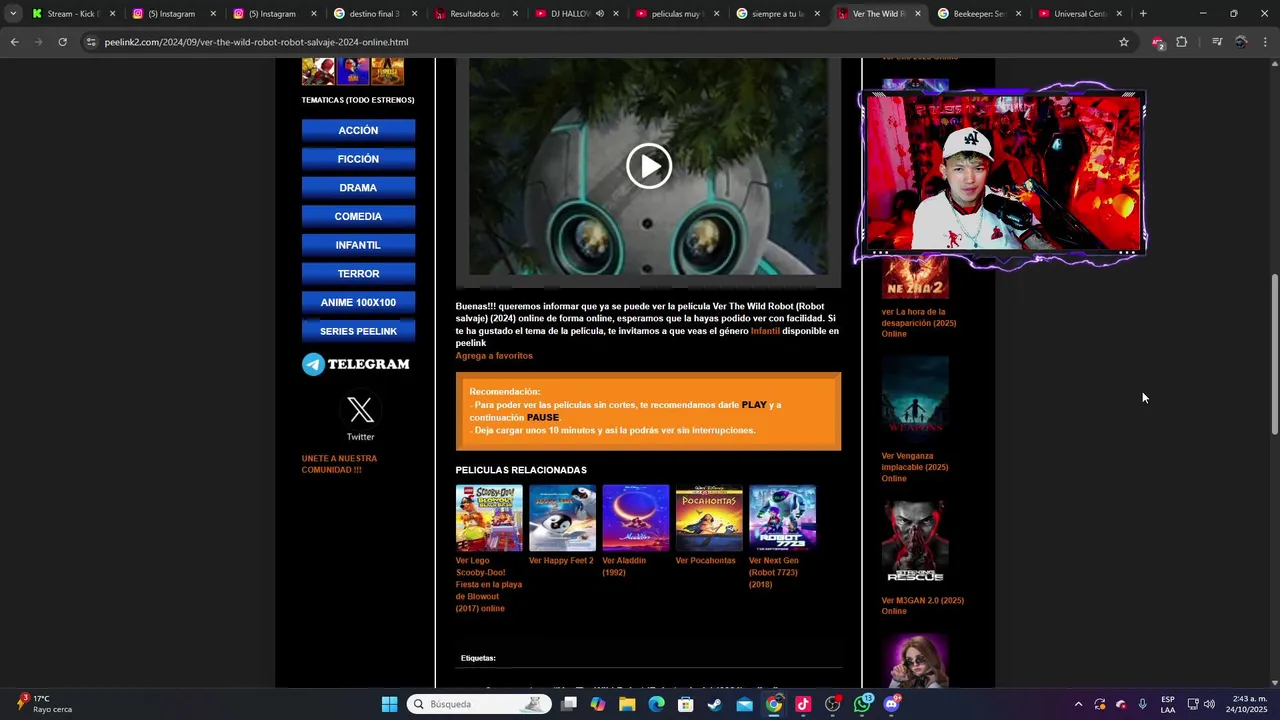Screen dimensions: 1280x720
Task: Open new browser tab
Action: pyautogui.click(x=1143, y=14)
